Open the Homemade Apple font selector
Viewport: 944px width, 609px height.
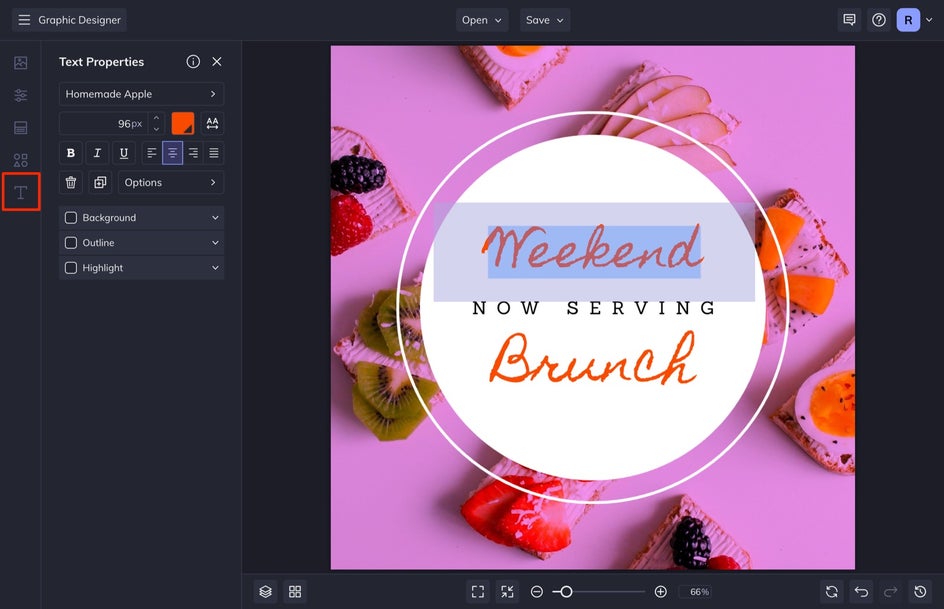(x=141, y=94)
